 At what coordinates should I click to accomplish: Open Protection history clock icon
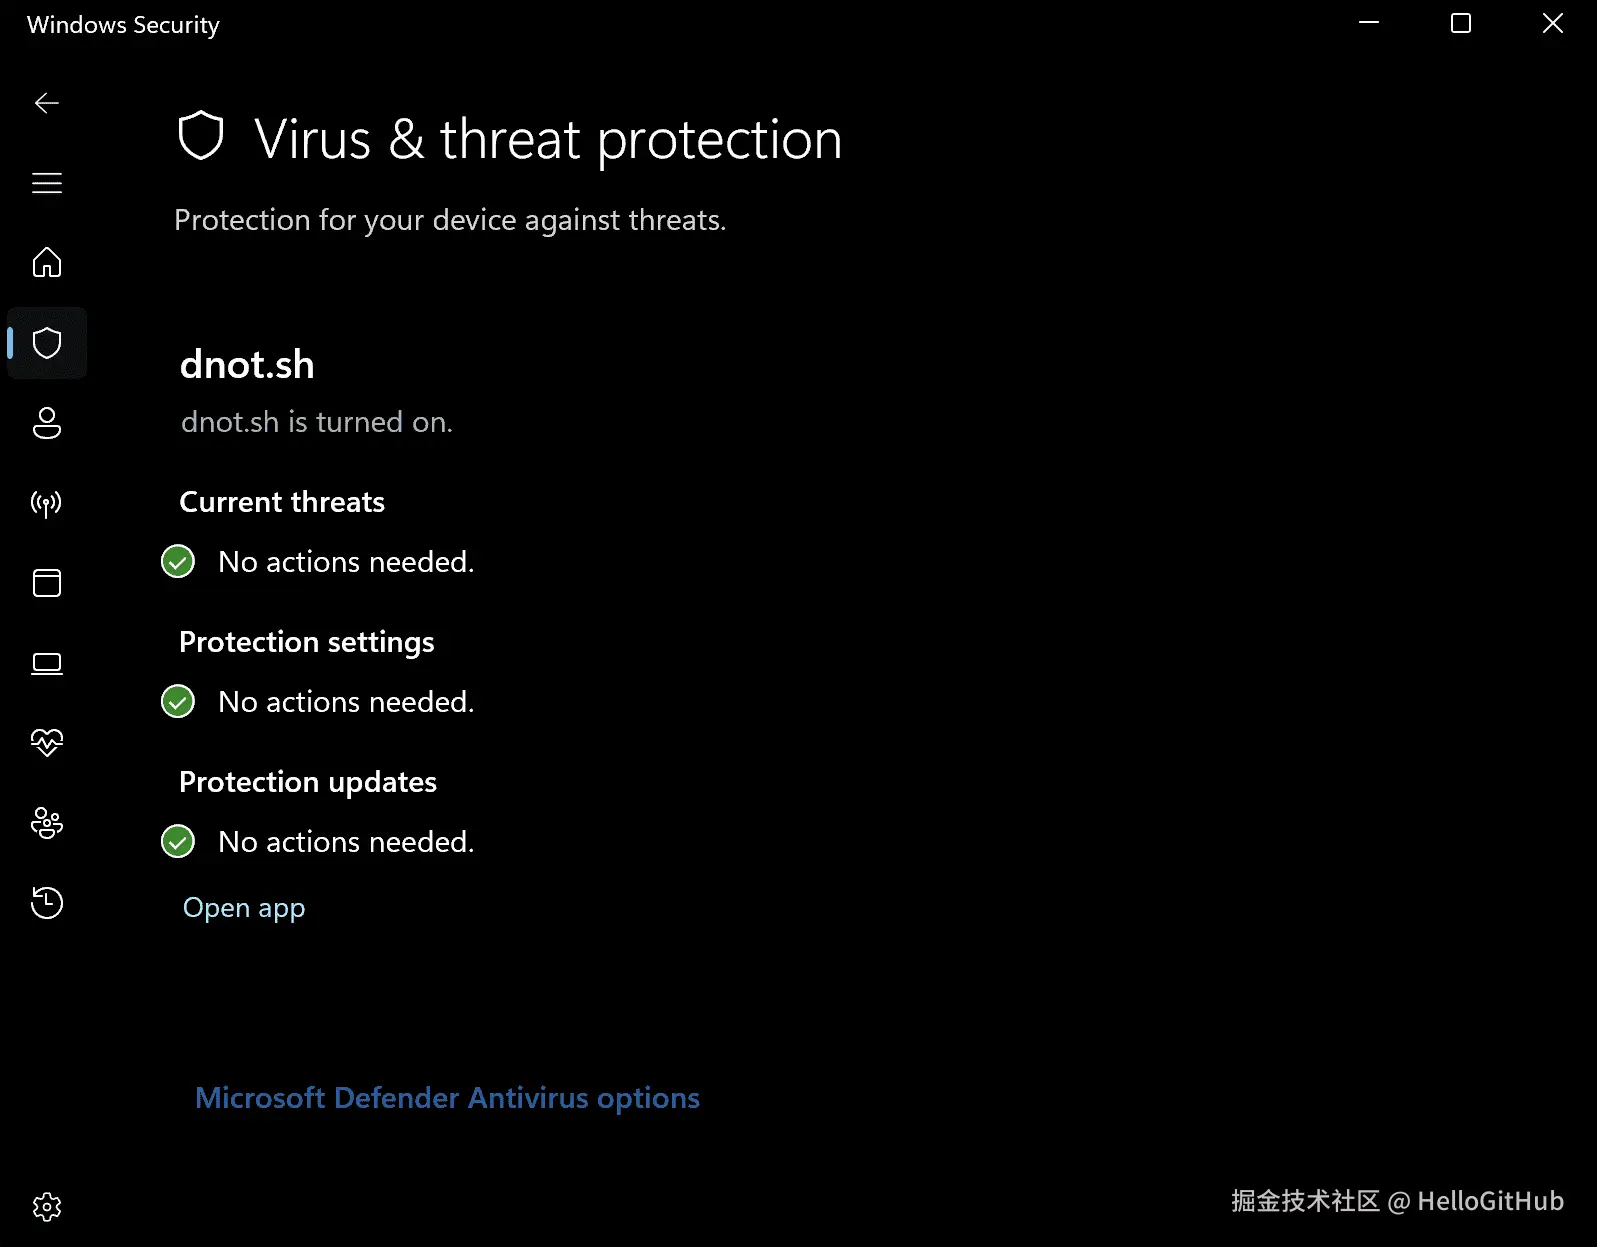click(47, 903)
